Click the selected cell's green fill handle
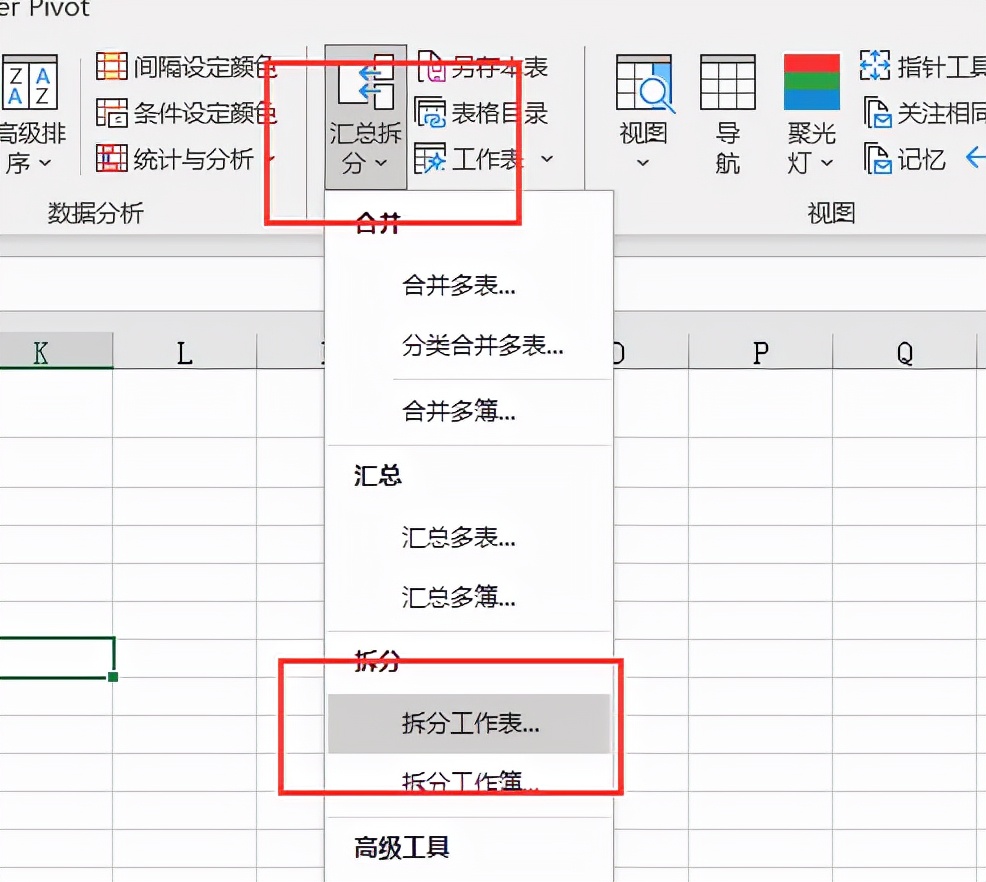 point(113,676)
